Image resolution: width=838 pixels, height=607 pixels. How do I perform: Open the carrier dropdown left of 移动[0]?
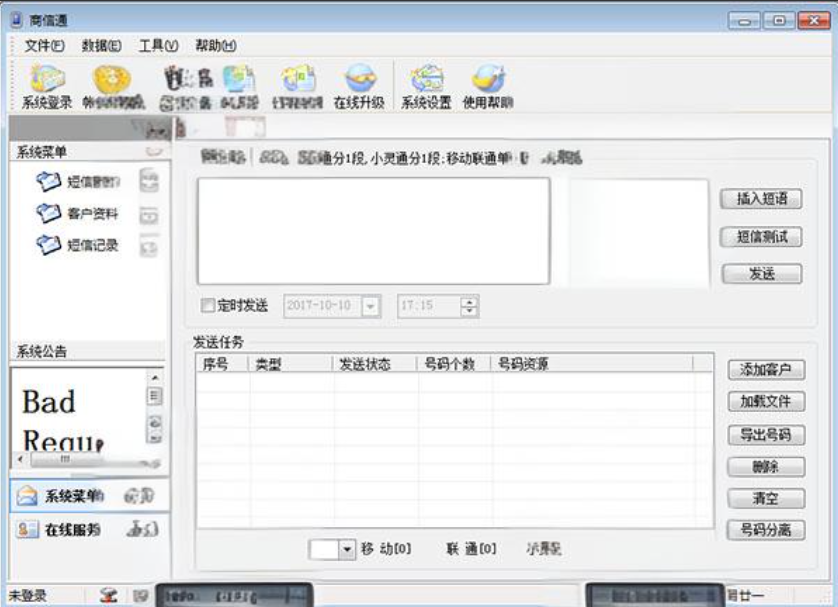pos(345,548)
